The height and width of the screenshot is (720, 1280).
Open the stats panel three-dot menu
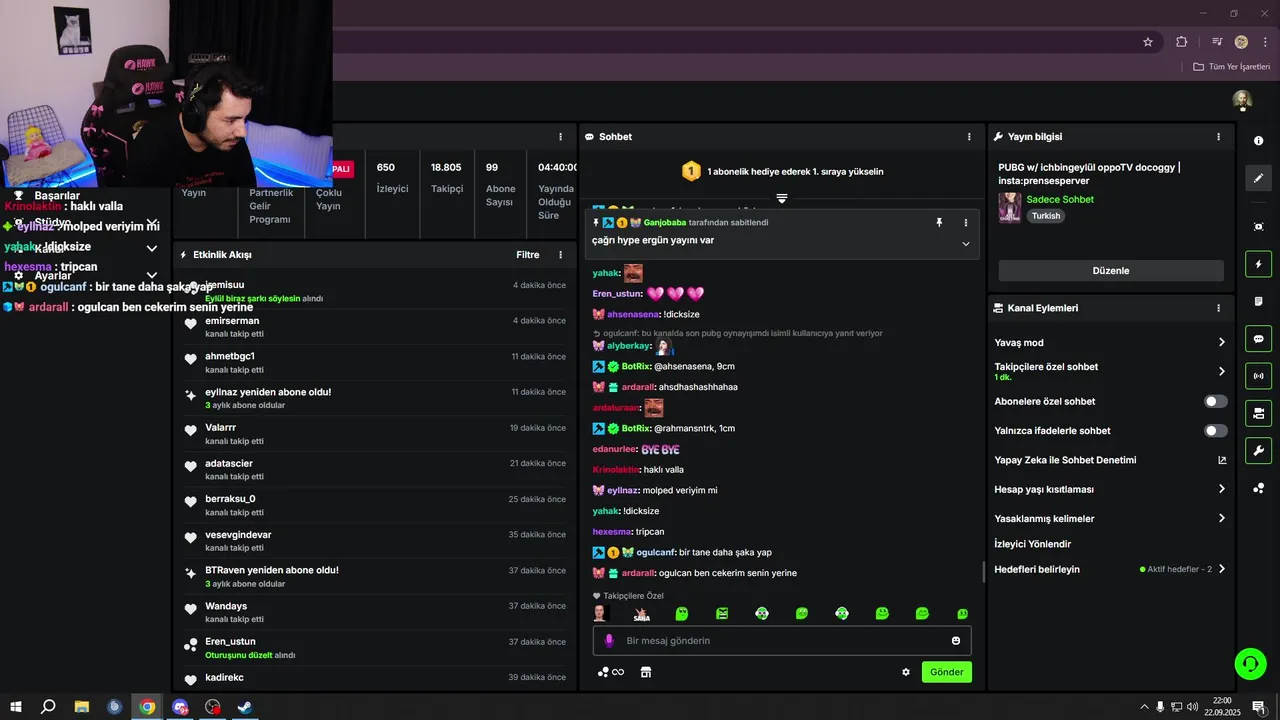[x=560, y=137]
